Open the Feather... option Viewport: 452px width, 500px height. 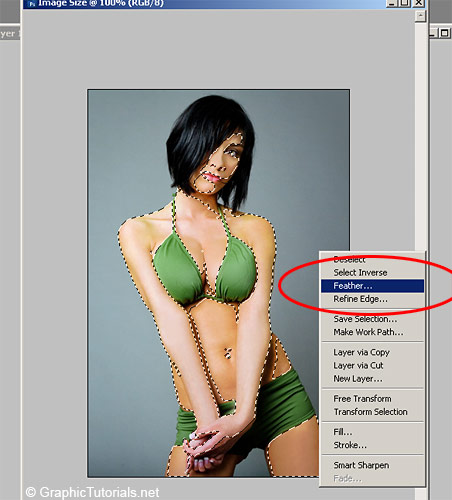point(372,286)
